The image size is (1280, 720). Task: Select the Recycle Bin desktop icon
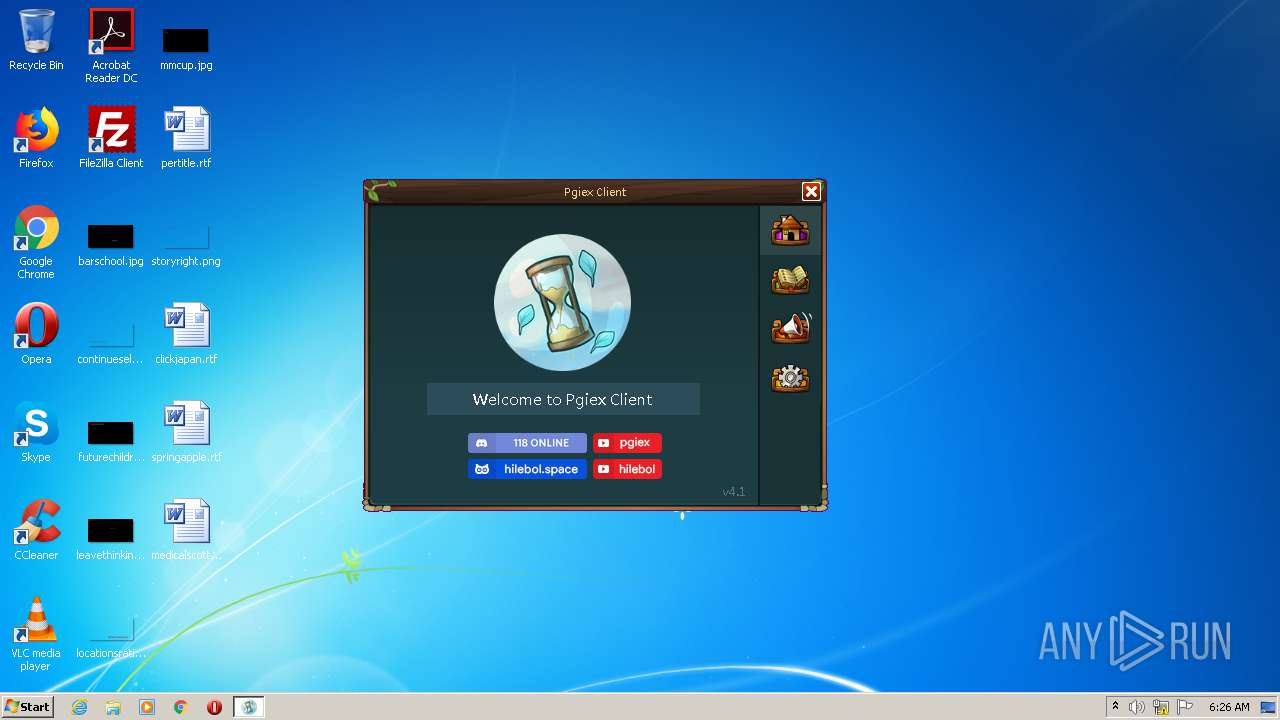(x=36, y=41)
